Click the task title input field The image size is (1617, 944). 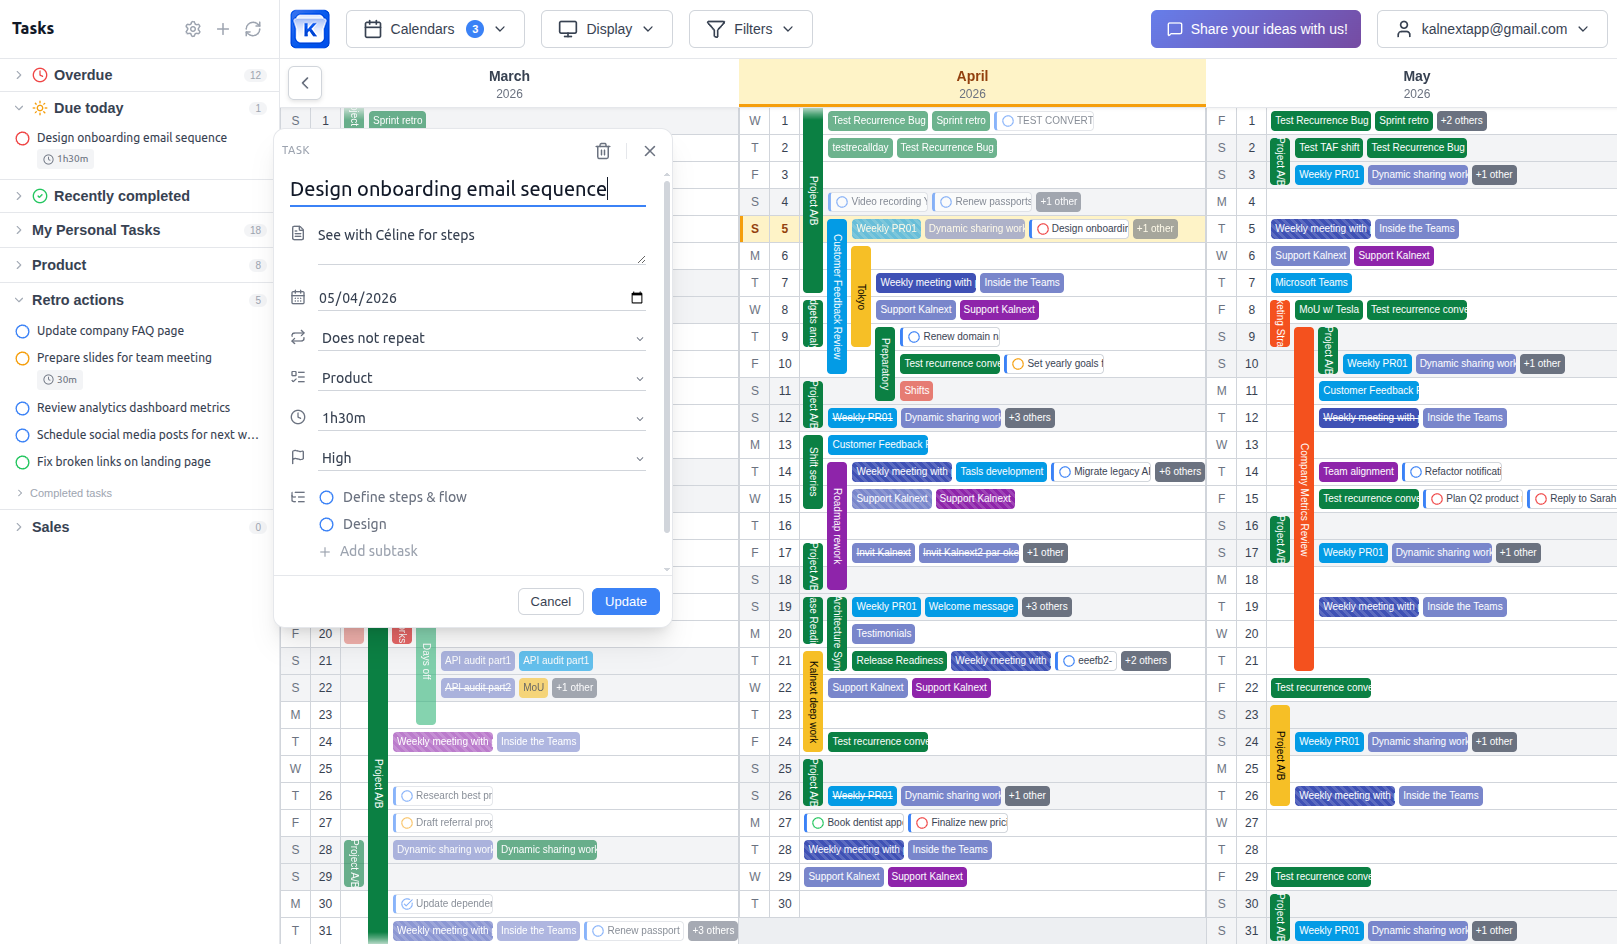pyautogui.click(x=467, y=189)
